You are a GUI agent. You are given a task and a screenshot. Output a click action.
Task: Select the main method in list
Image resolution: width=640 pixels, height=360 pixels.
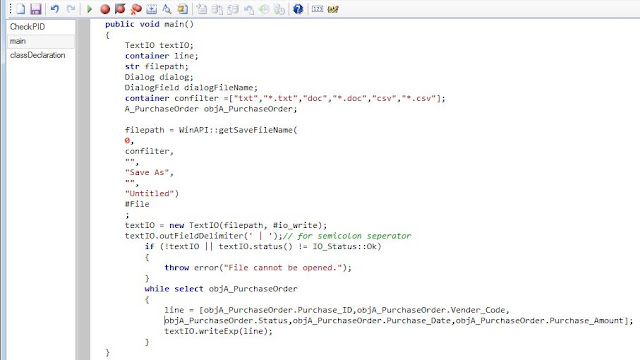[41, 41]
